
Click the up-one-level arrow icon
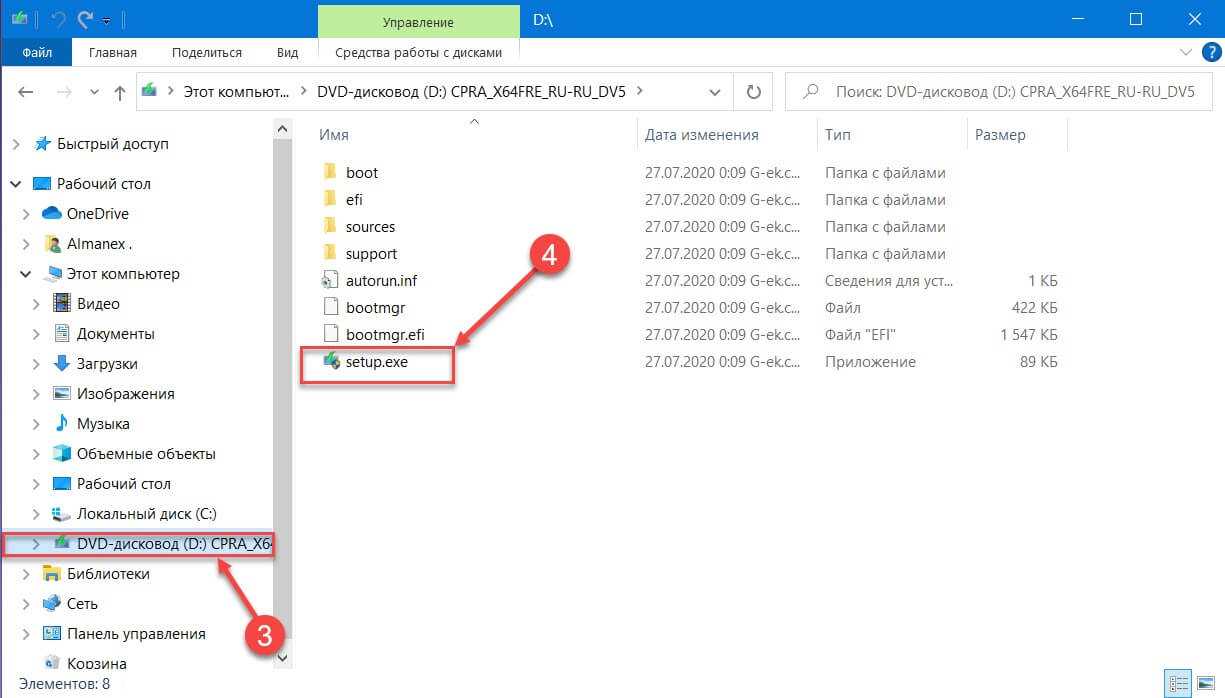pos(120,92)
